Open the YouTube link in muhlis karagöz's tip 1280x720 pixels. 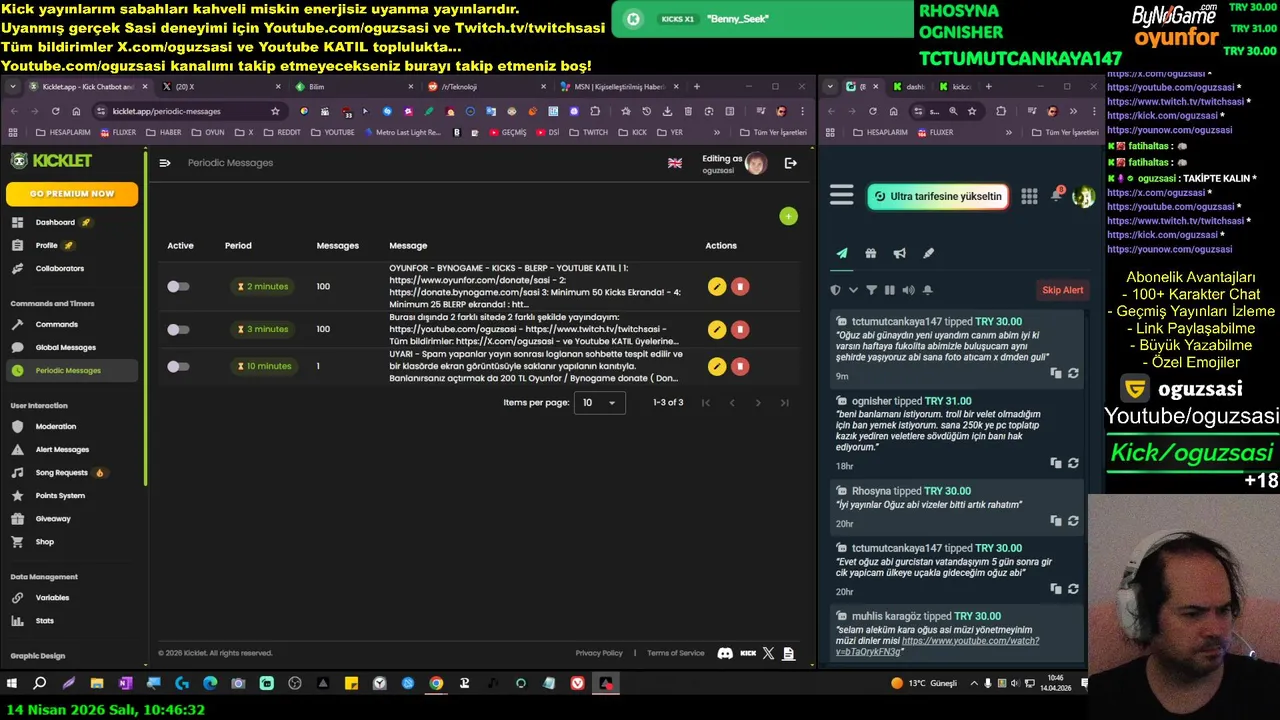937,646
